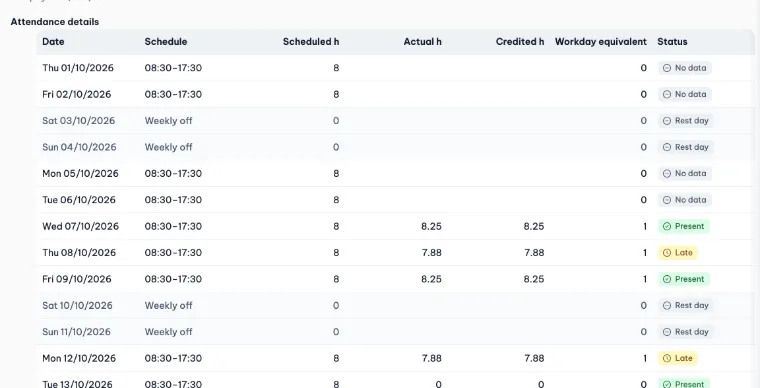
Task: Click the Scheduled h column header
Action: (x=311, y=42)
